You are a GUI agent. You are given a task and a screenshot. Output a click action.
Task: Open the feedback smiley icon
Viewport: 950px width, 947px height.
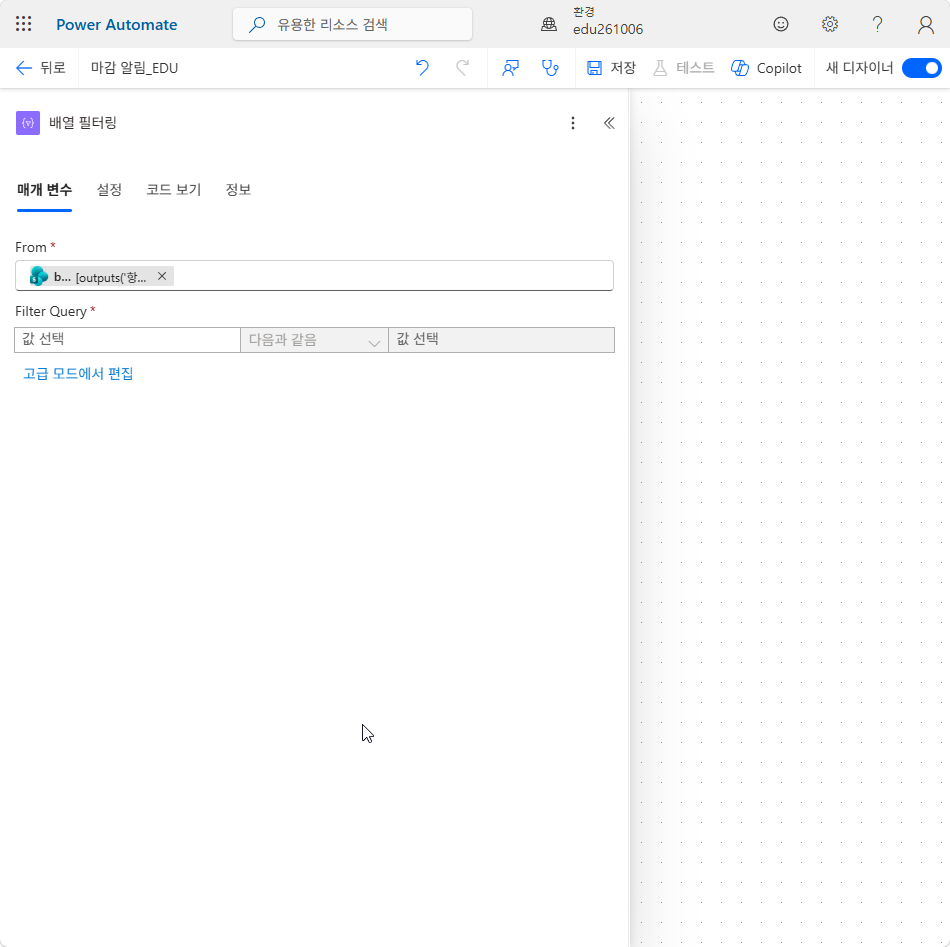pos(780,24)
